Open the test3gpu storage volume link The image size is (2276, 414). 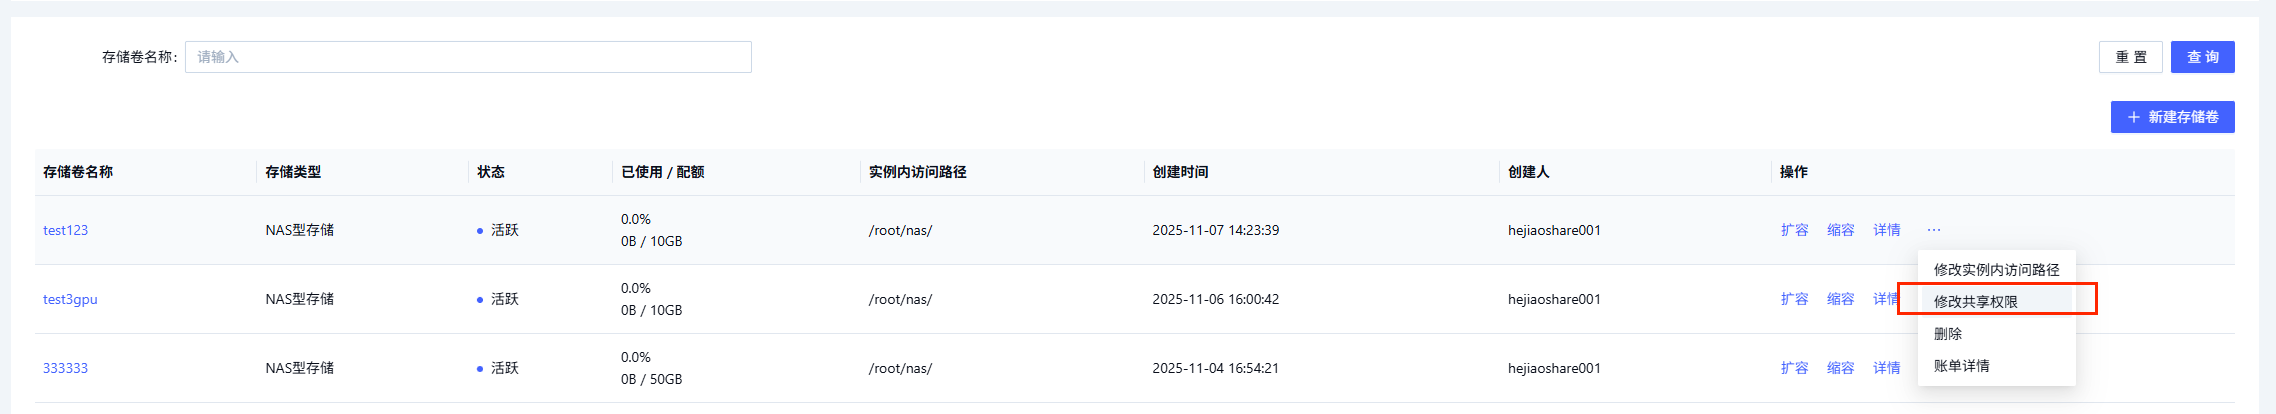pos(70,299)
